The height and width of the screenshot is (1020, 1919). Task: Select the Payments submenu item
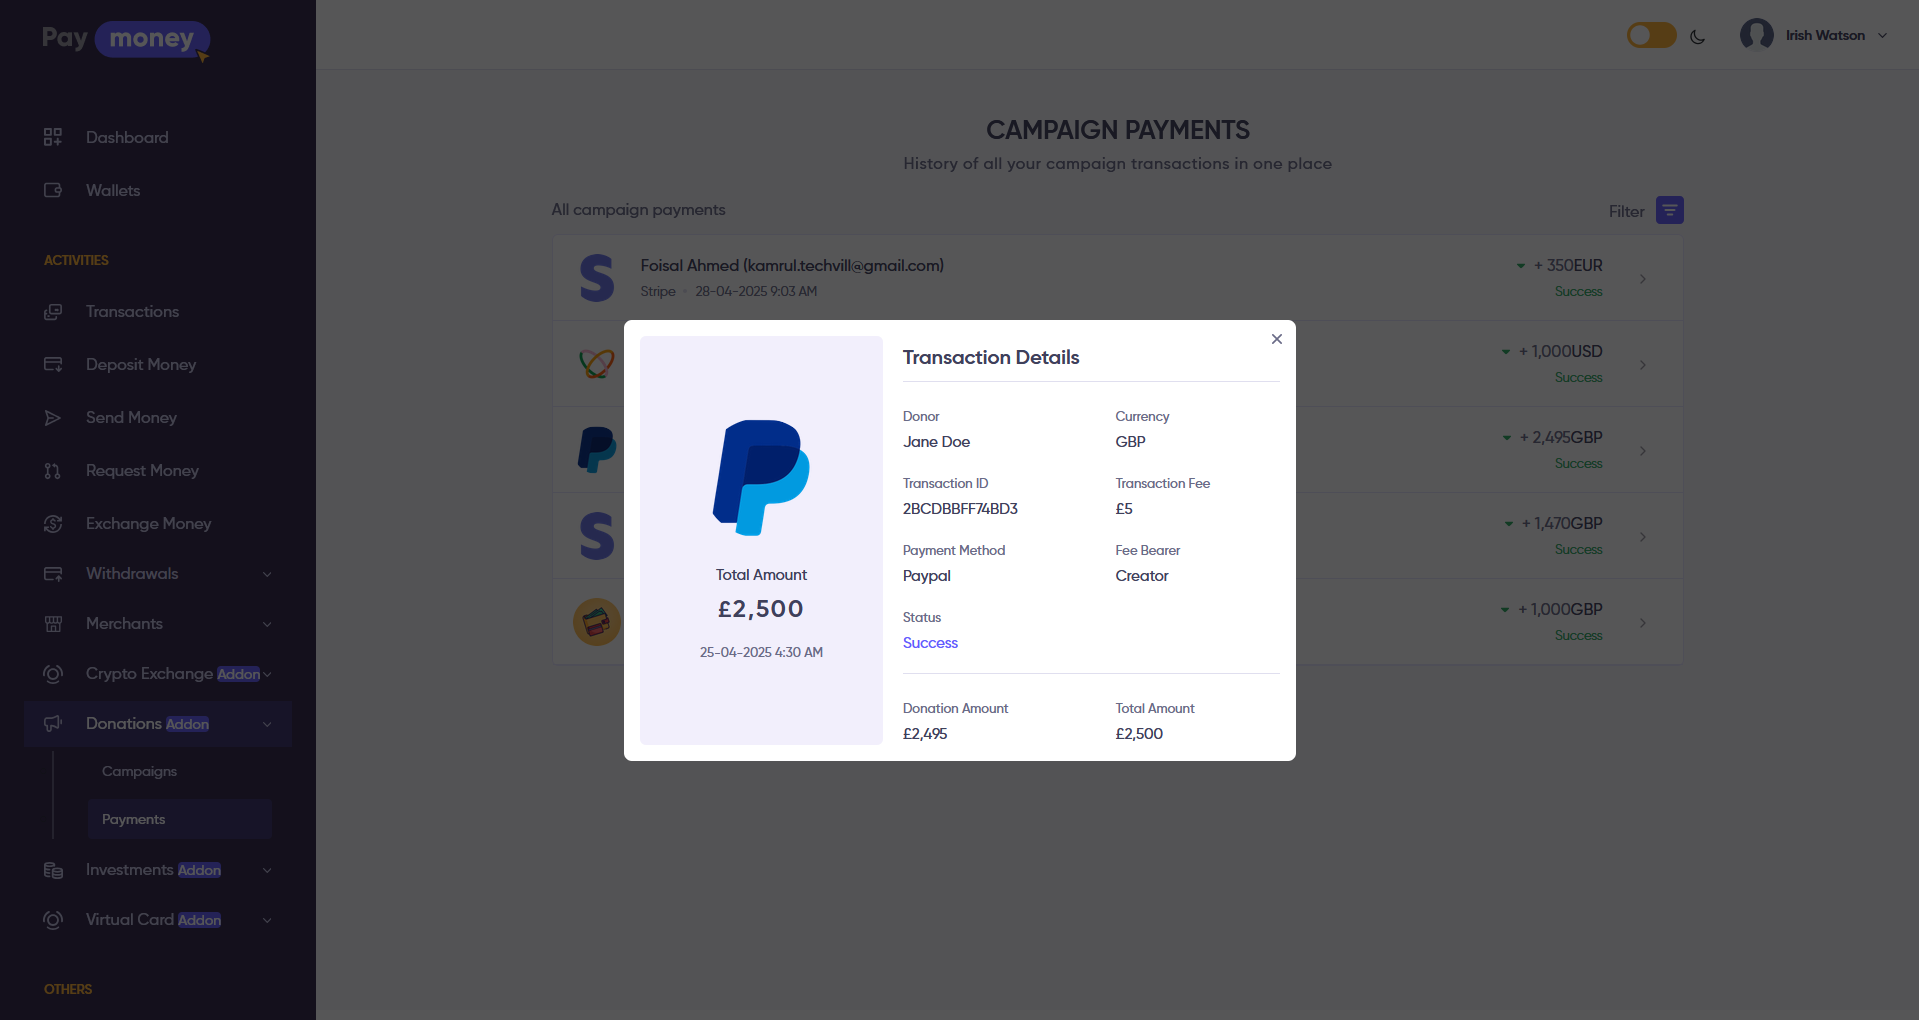click(134, 819)
